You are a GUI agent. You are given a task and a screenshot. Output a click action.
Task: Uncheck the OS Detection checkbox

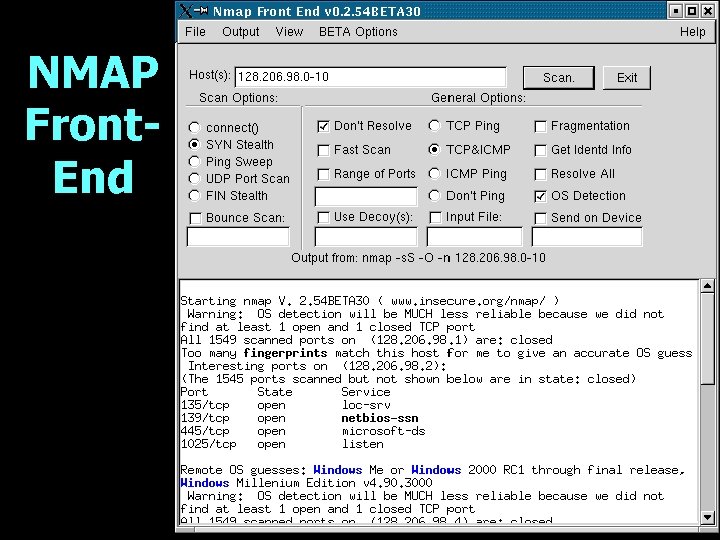click(x=540, y=197)
